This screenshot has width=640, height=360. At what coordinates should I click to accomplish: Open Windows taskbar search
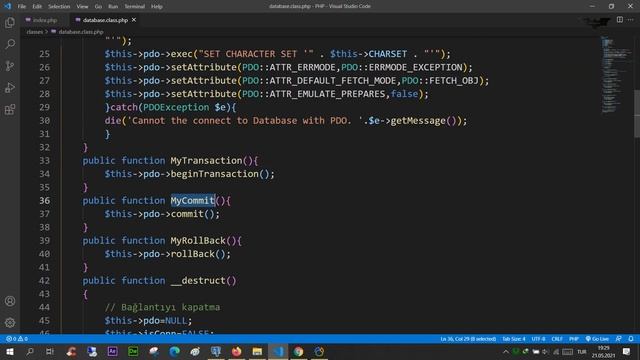point(30,351)
